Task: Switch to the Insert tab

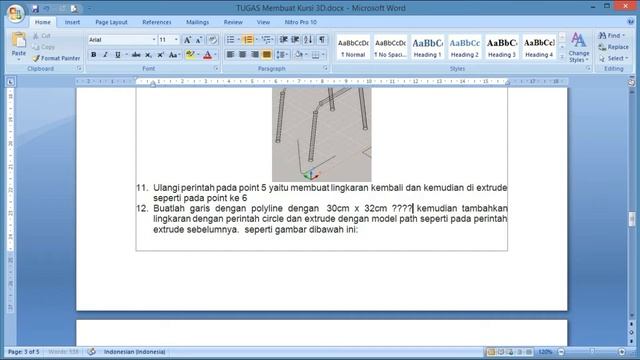Action: click(72, 22)
